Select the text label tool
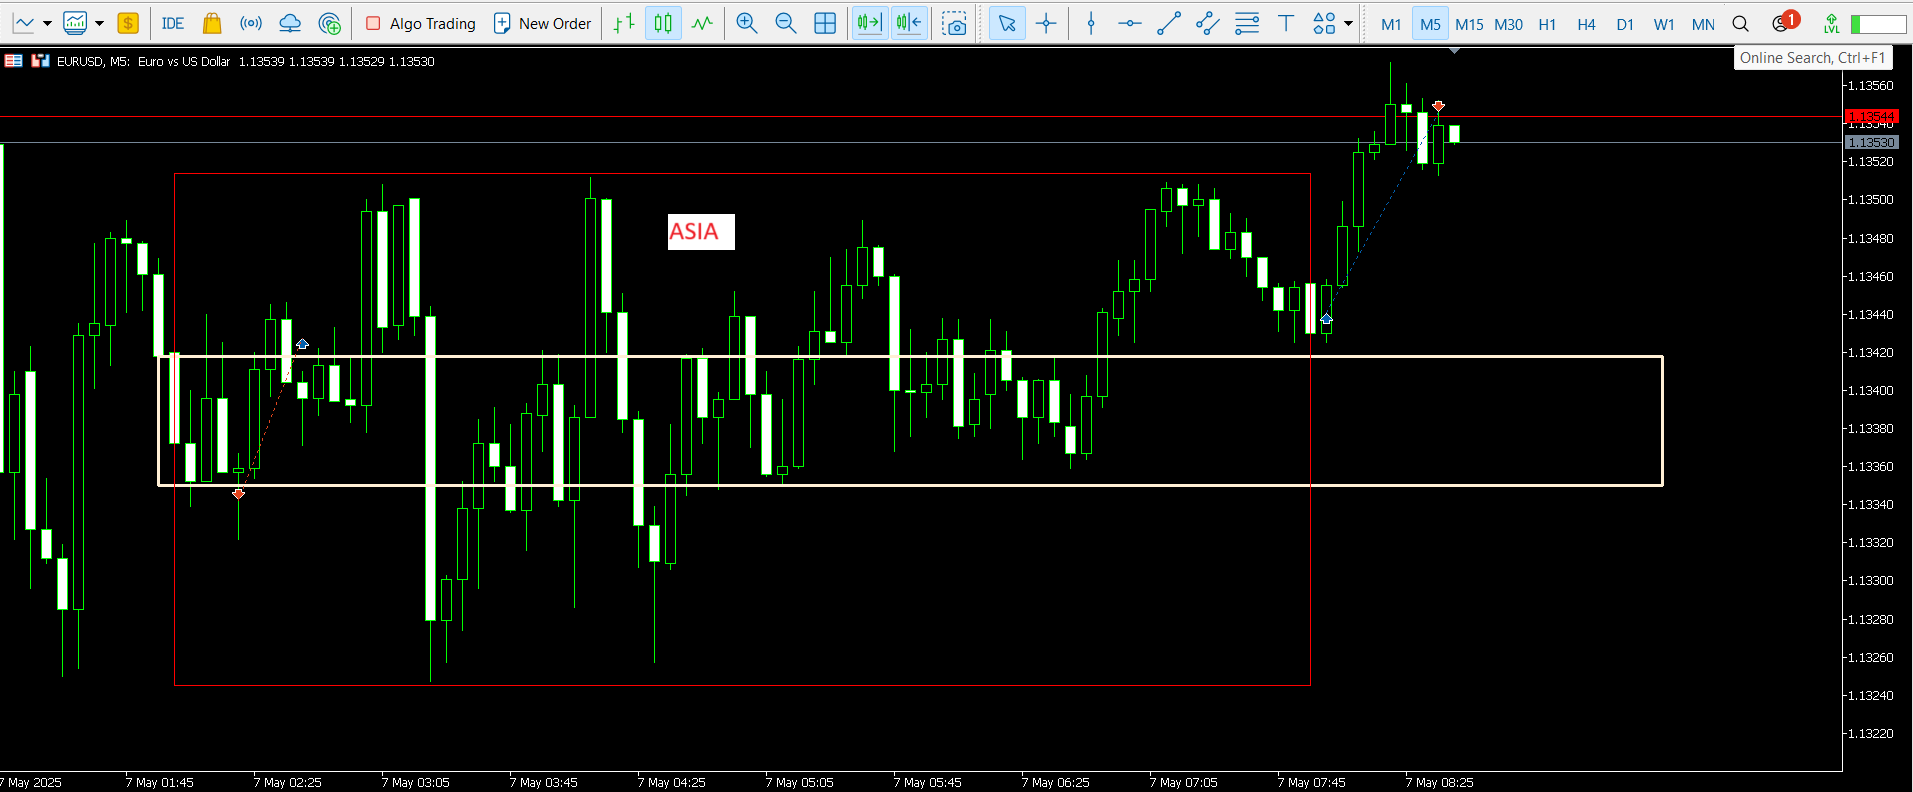This screenshot has height=792, width=1913. [x=1286, y=23]
